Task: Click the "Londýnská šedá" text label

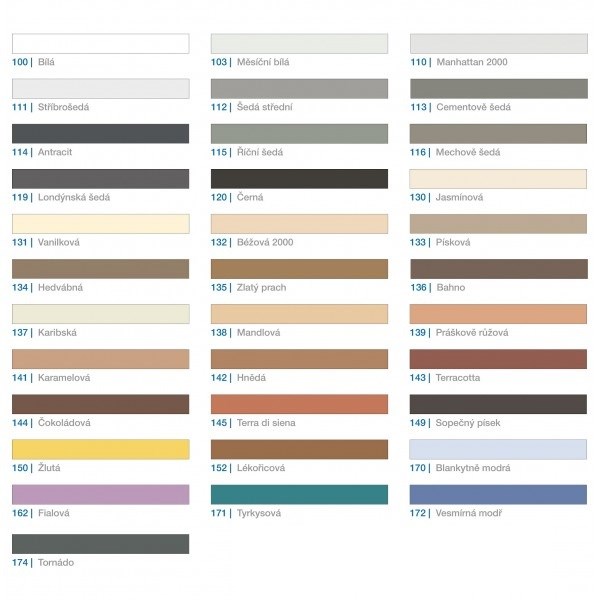Action: point(74,198)
